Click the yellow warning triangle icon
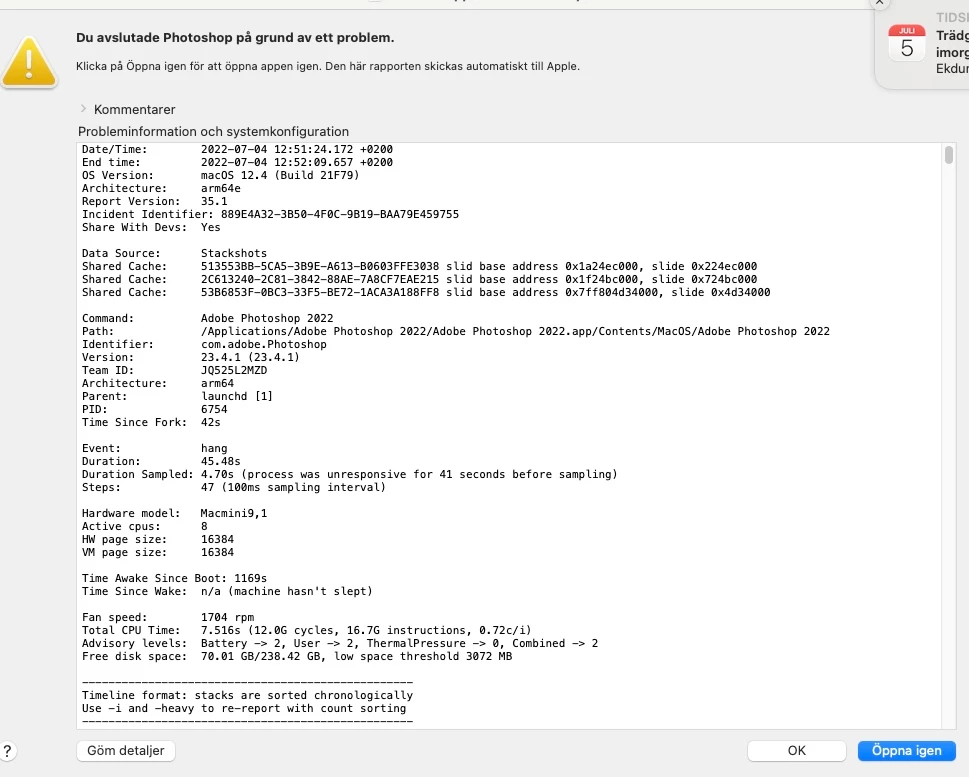The height and width of the screenshot is (777, 969). 29,62
